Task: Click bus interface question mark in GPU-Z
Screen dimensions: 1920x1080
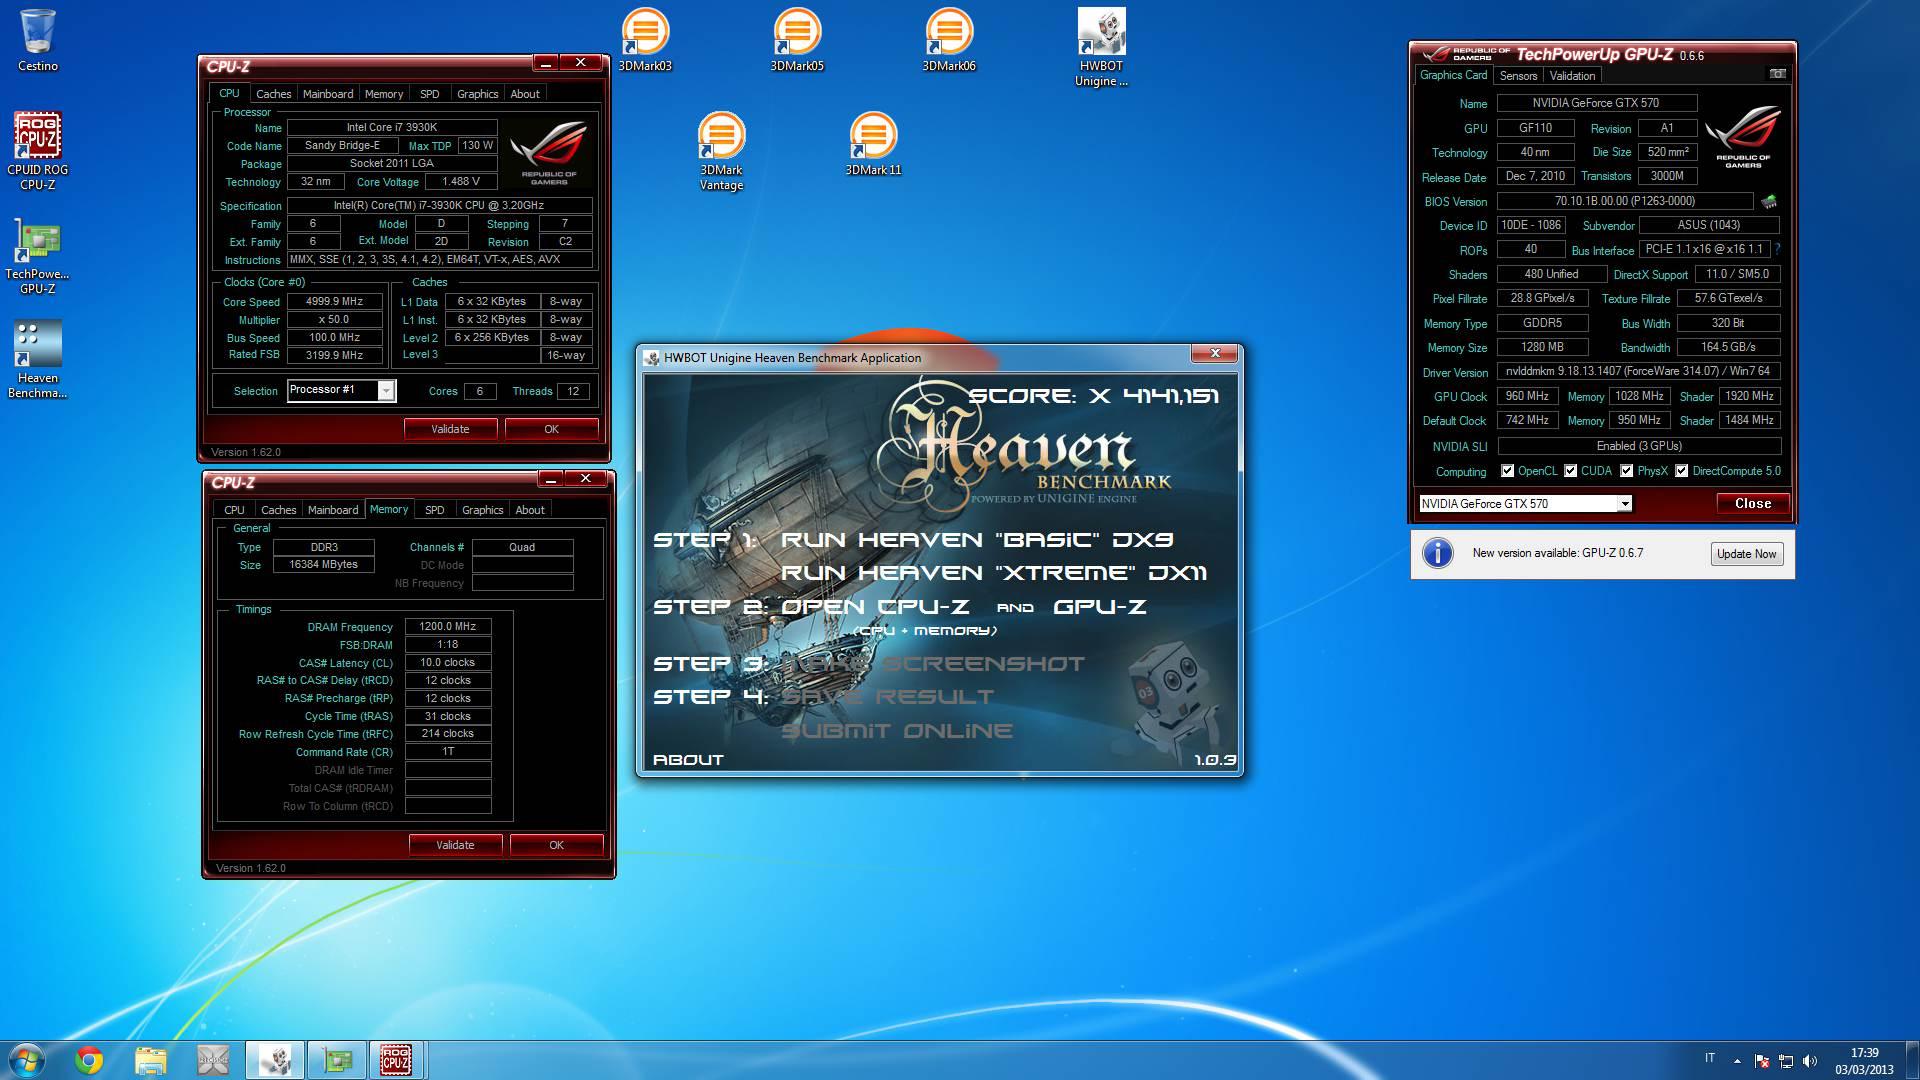Action: pyautogui.click(x=1777, y=249)
